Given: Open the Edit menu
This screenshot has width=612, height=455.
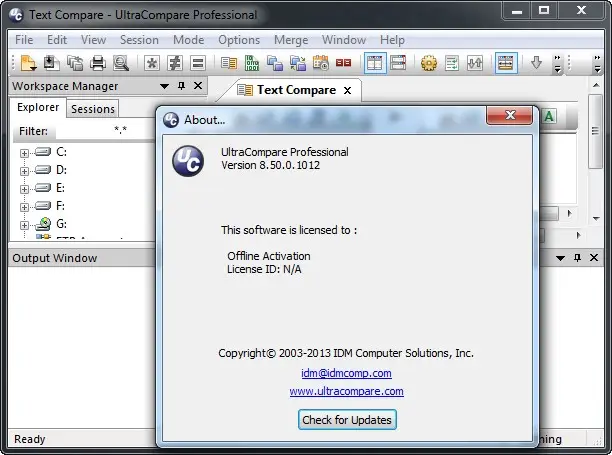Looking at the screenshot, I should point(57,40).
